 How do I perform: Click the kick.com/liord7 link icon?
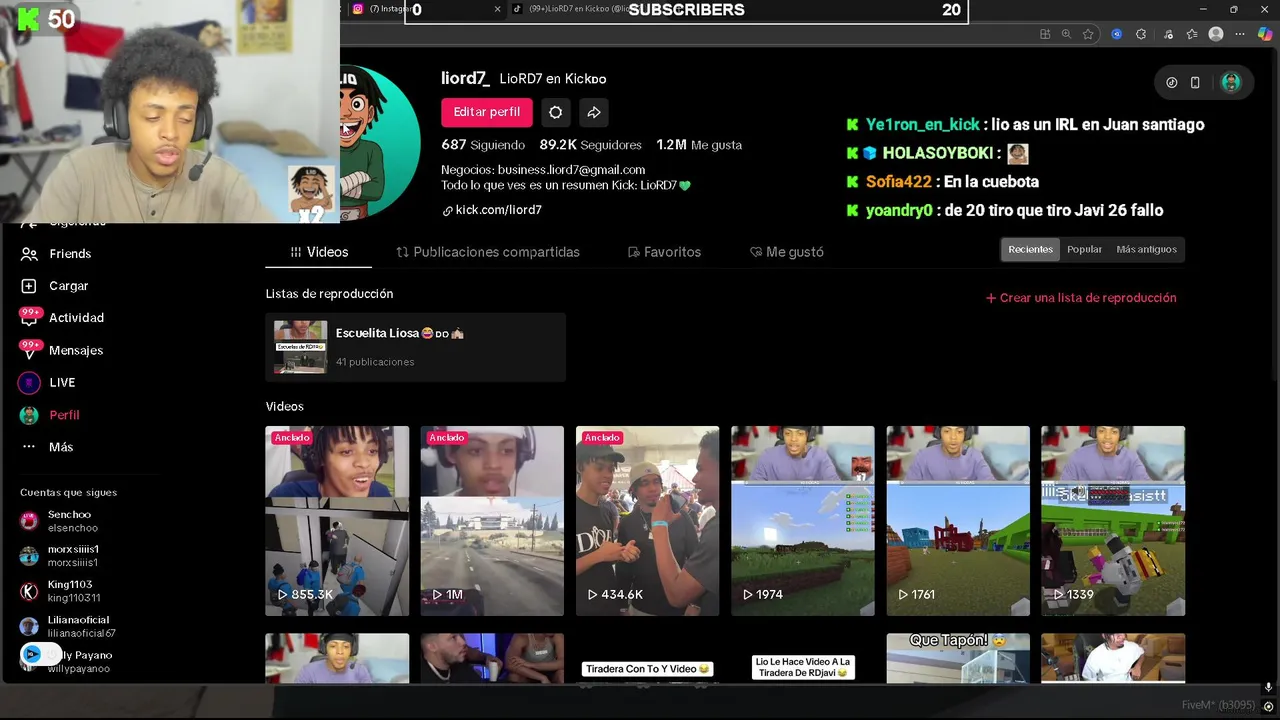point(448,211)
